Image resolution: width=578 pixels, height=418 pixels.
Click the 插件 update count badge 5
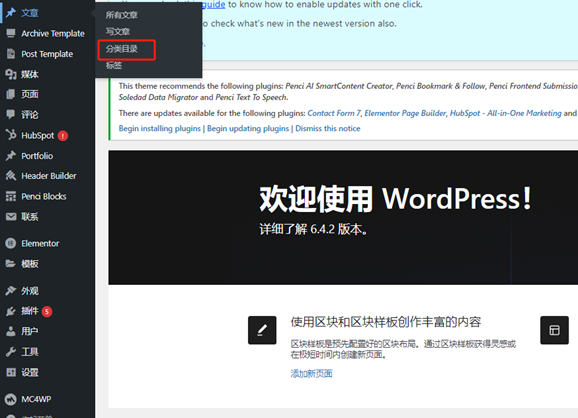pyautogui.click(x=47, y=311)
